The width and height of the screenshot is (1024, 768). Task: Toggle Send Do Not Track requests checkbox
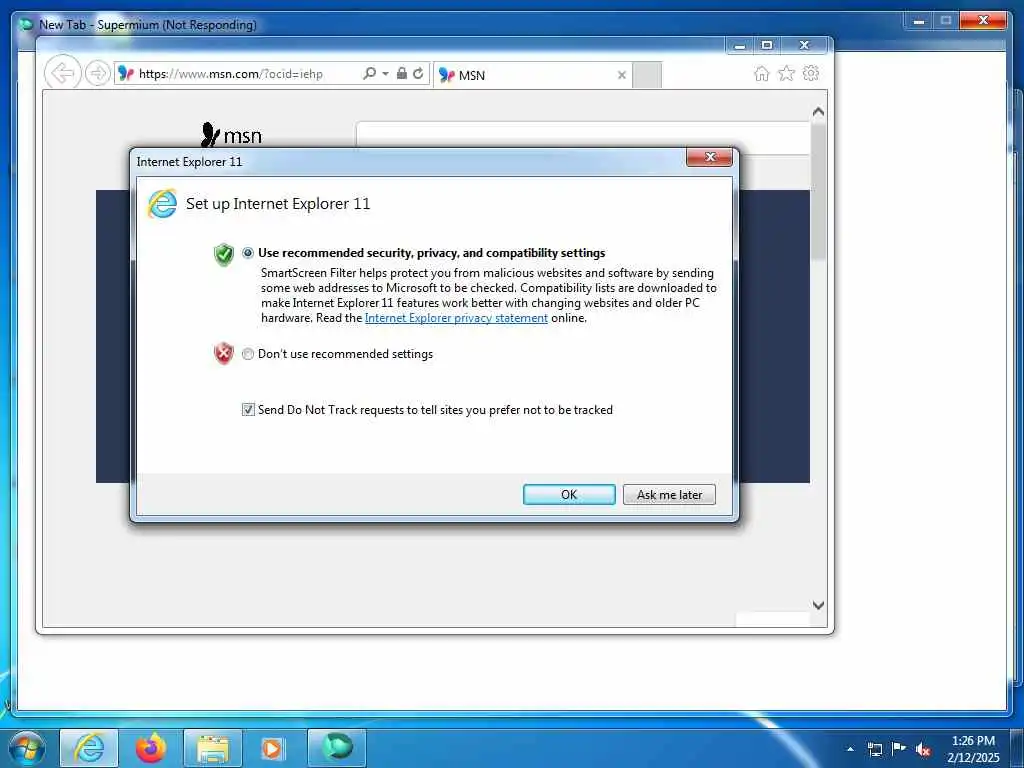pos(248,409)
